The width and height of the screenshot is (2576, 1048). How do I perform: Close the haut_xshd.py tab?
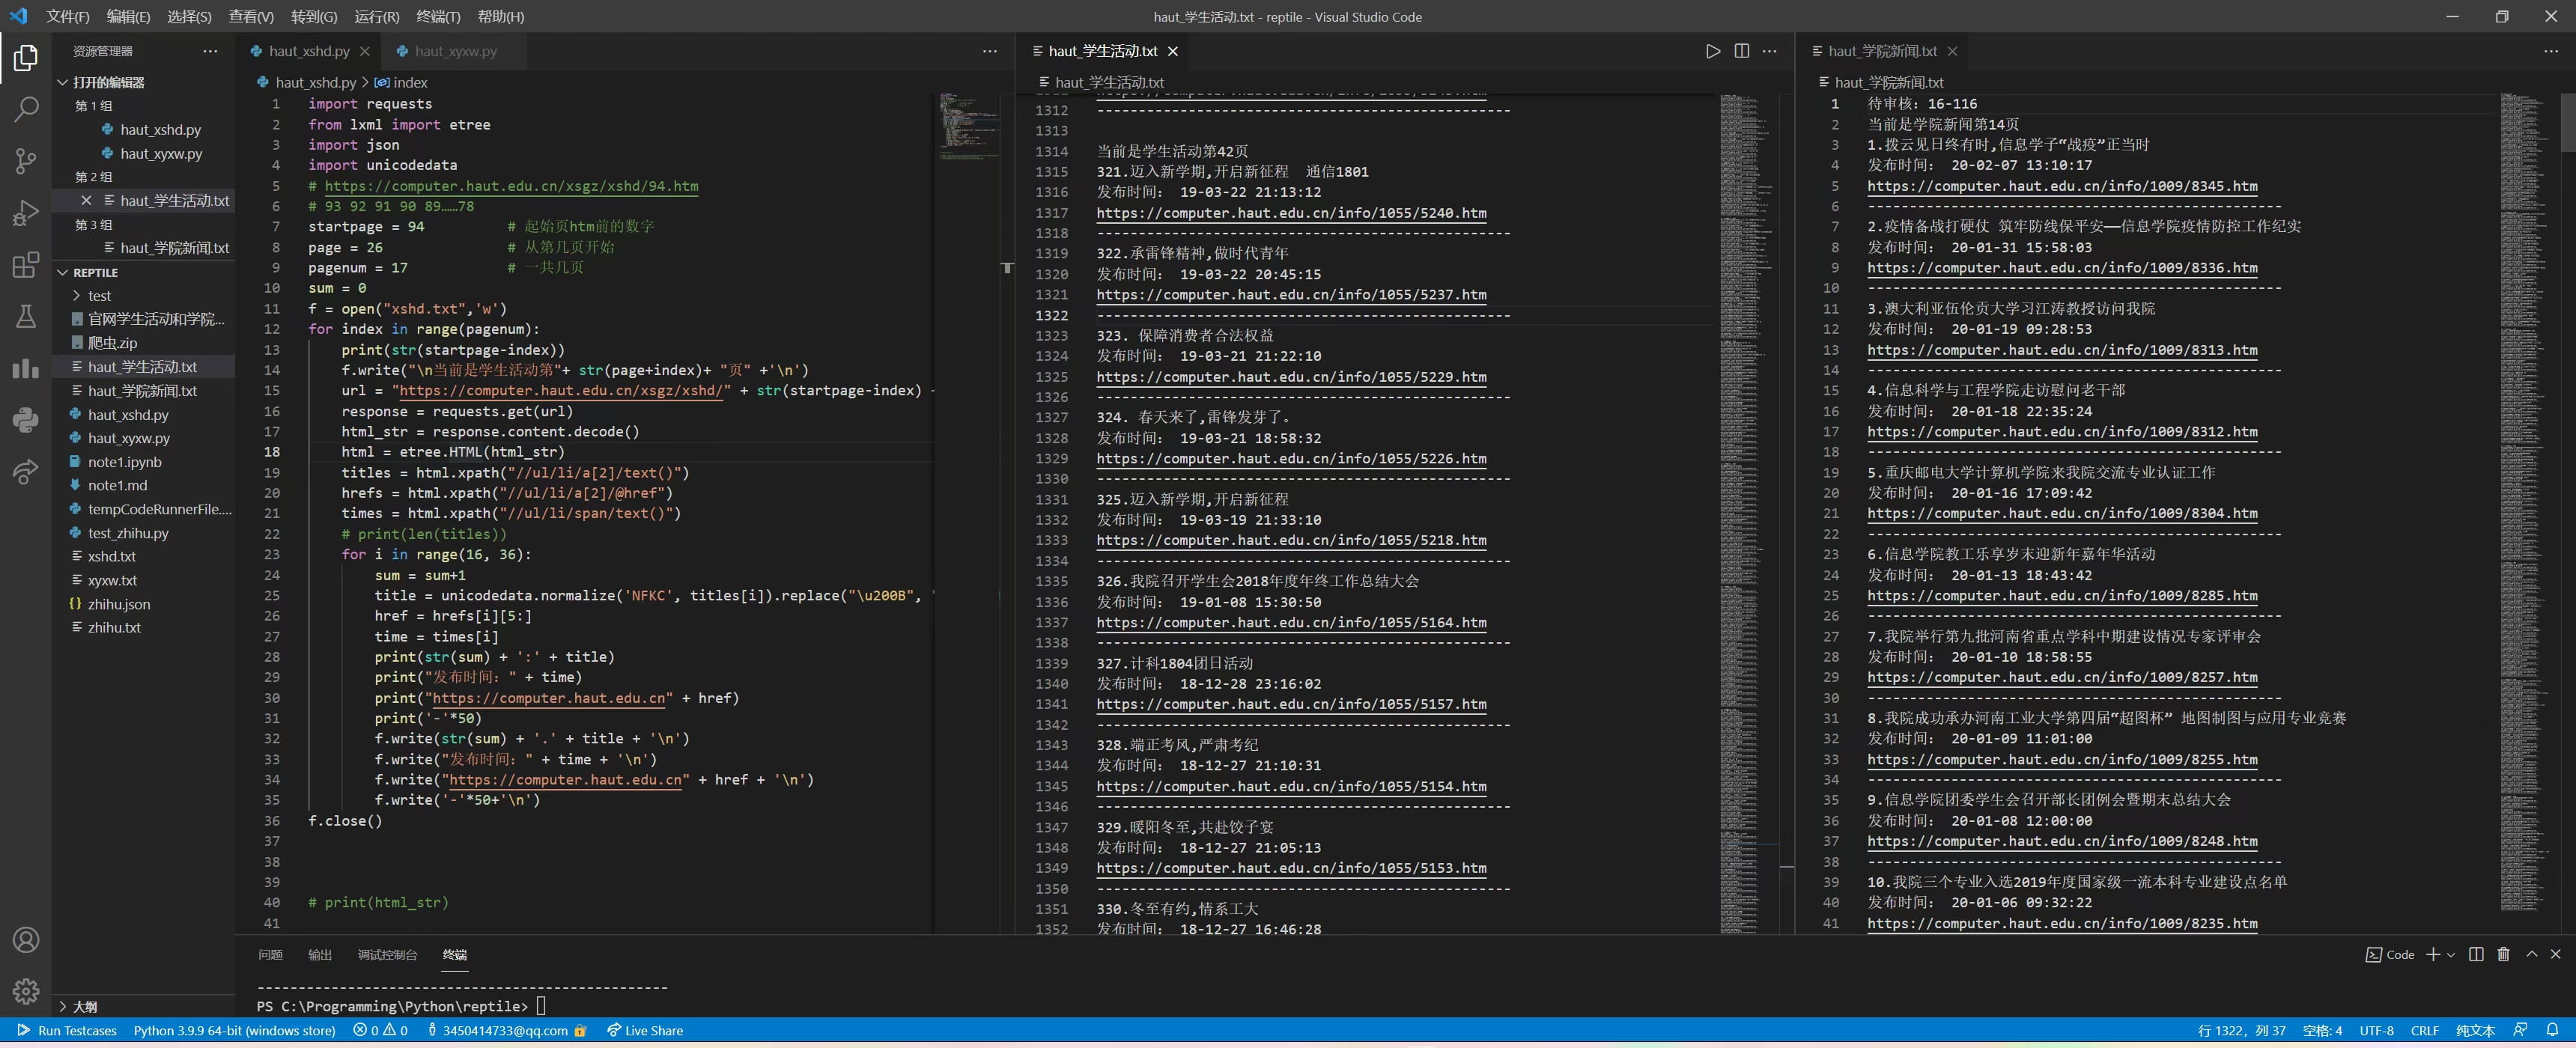[365, 51]
